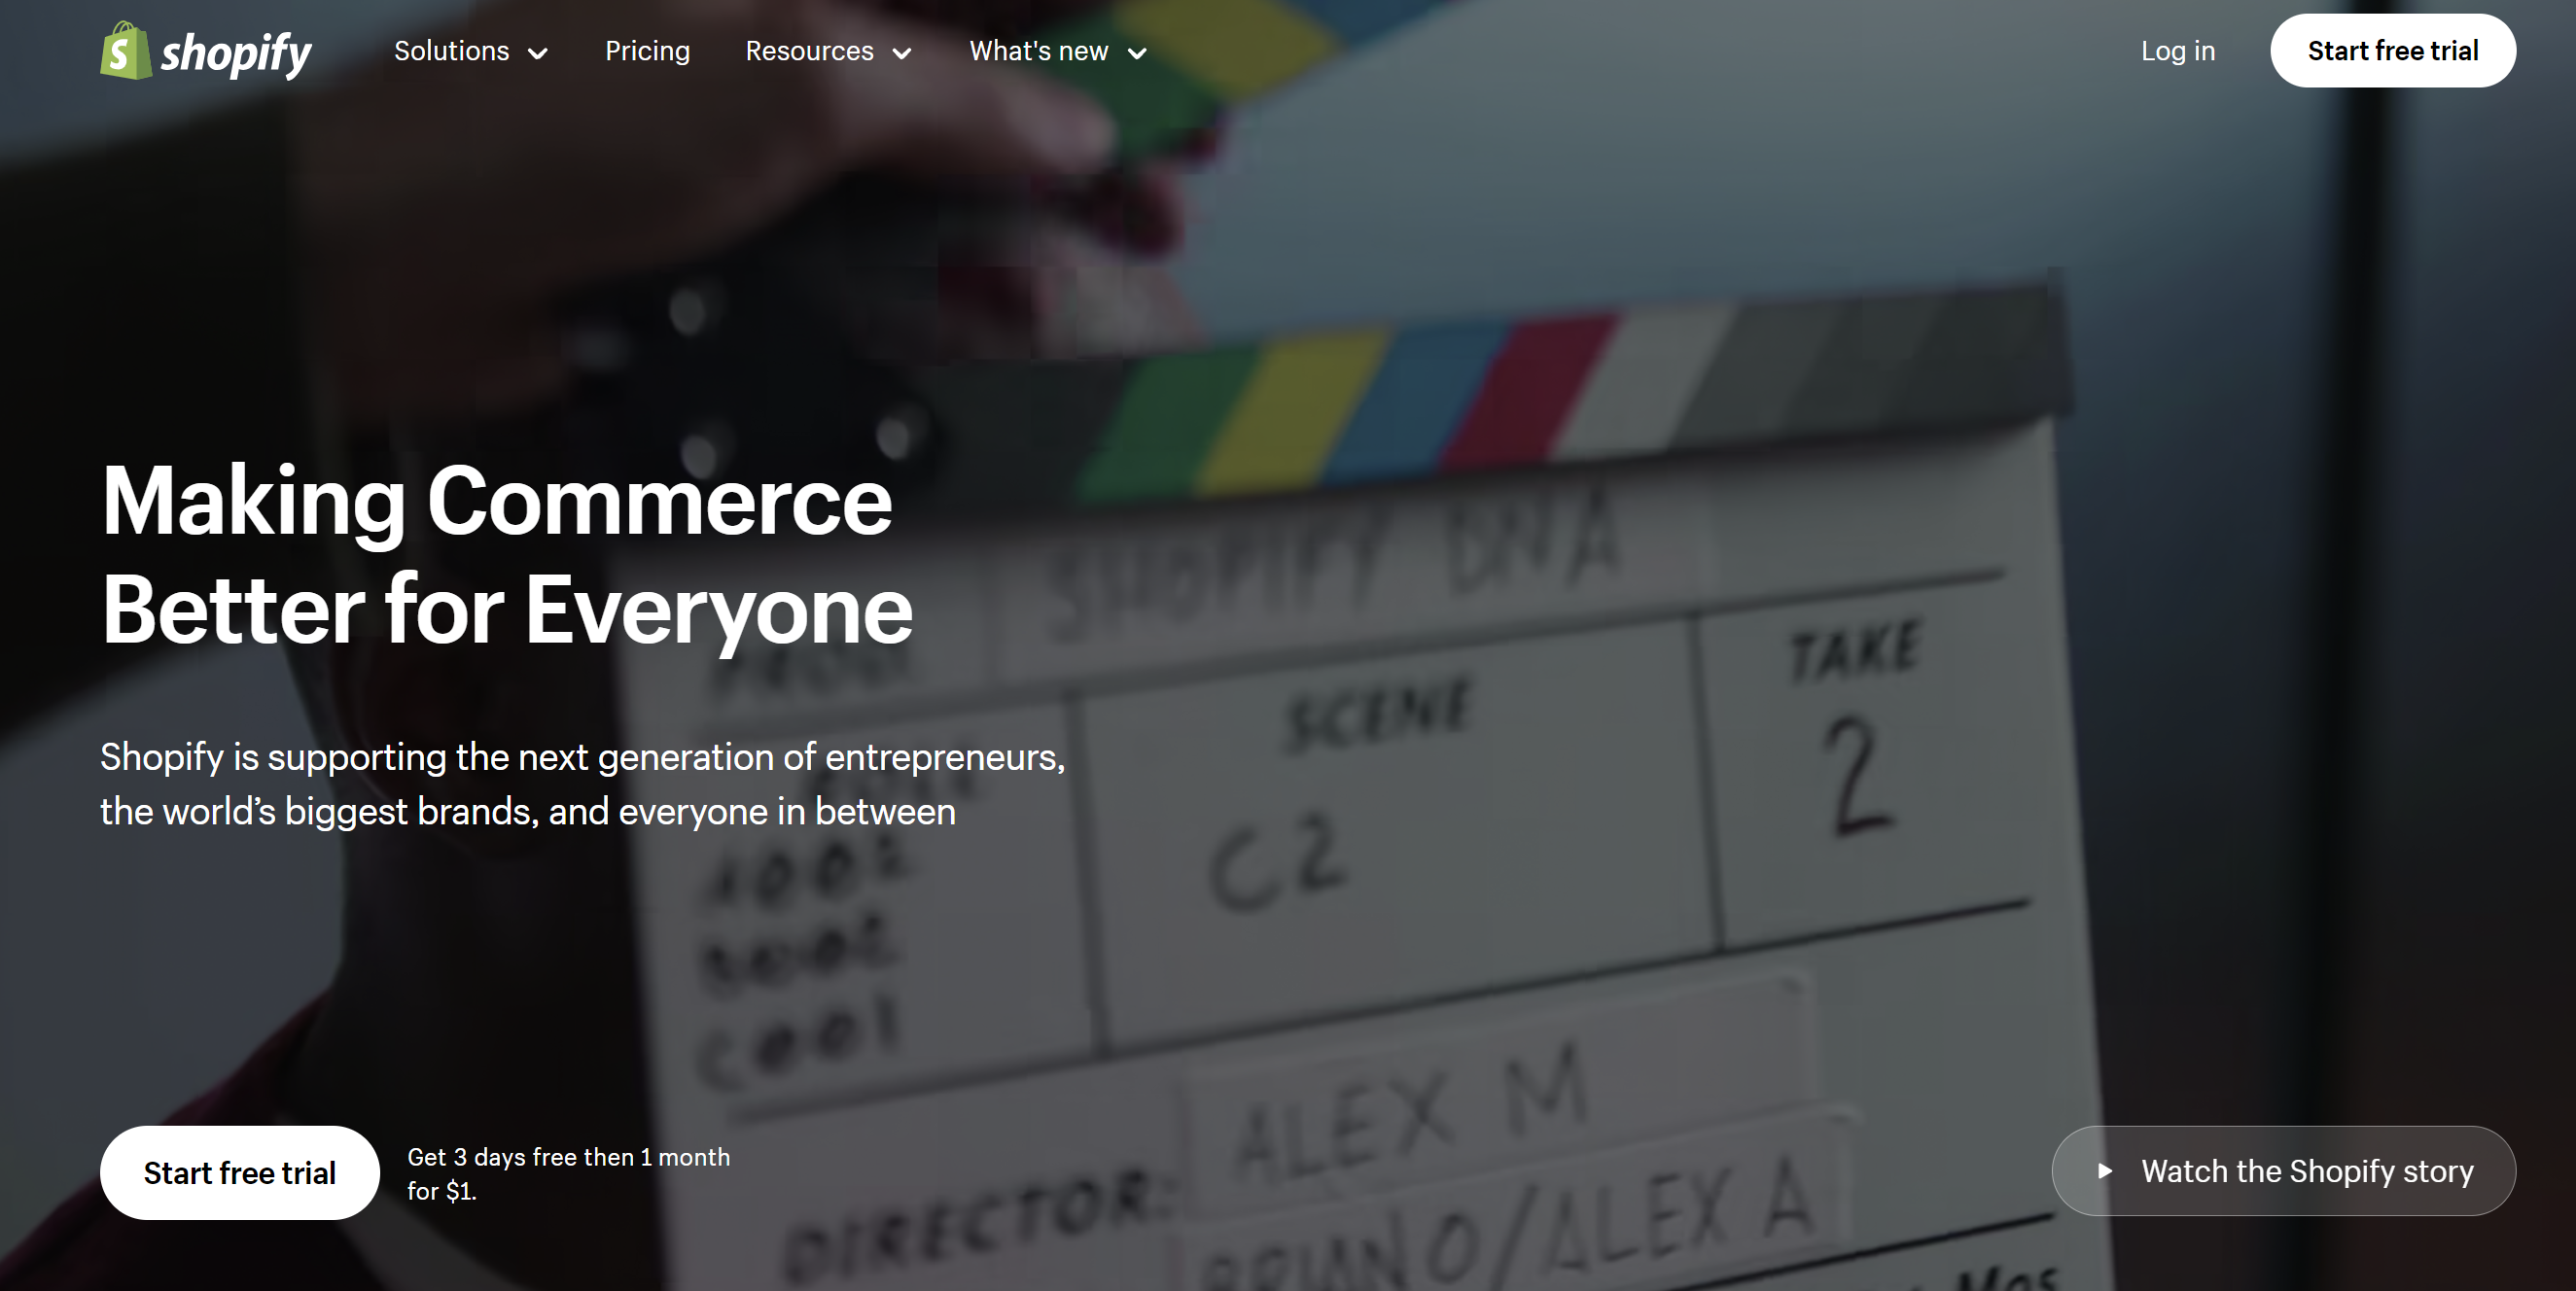Click the Watch the Shopify story button
The image size is (2576, 1291).
click(x=2284, y=1171)
